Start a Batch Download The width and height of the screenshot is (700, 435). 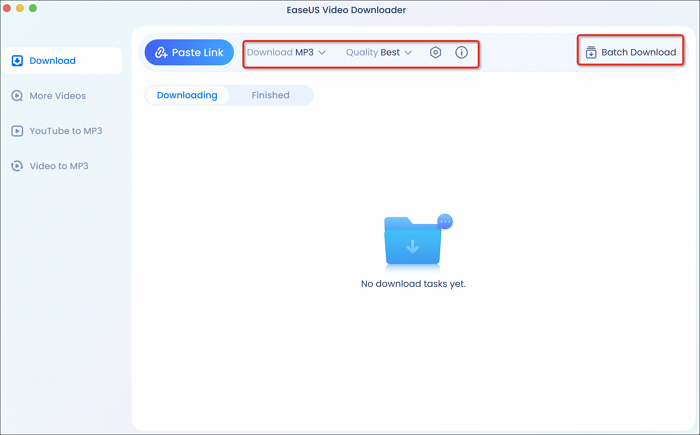pos(630,52)
